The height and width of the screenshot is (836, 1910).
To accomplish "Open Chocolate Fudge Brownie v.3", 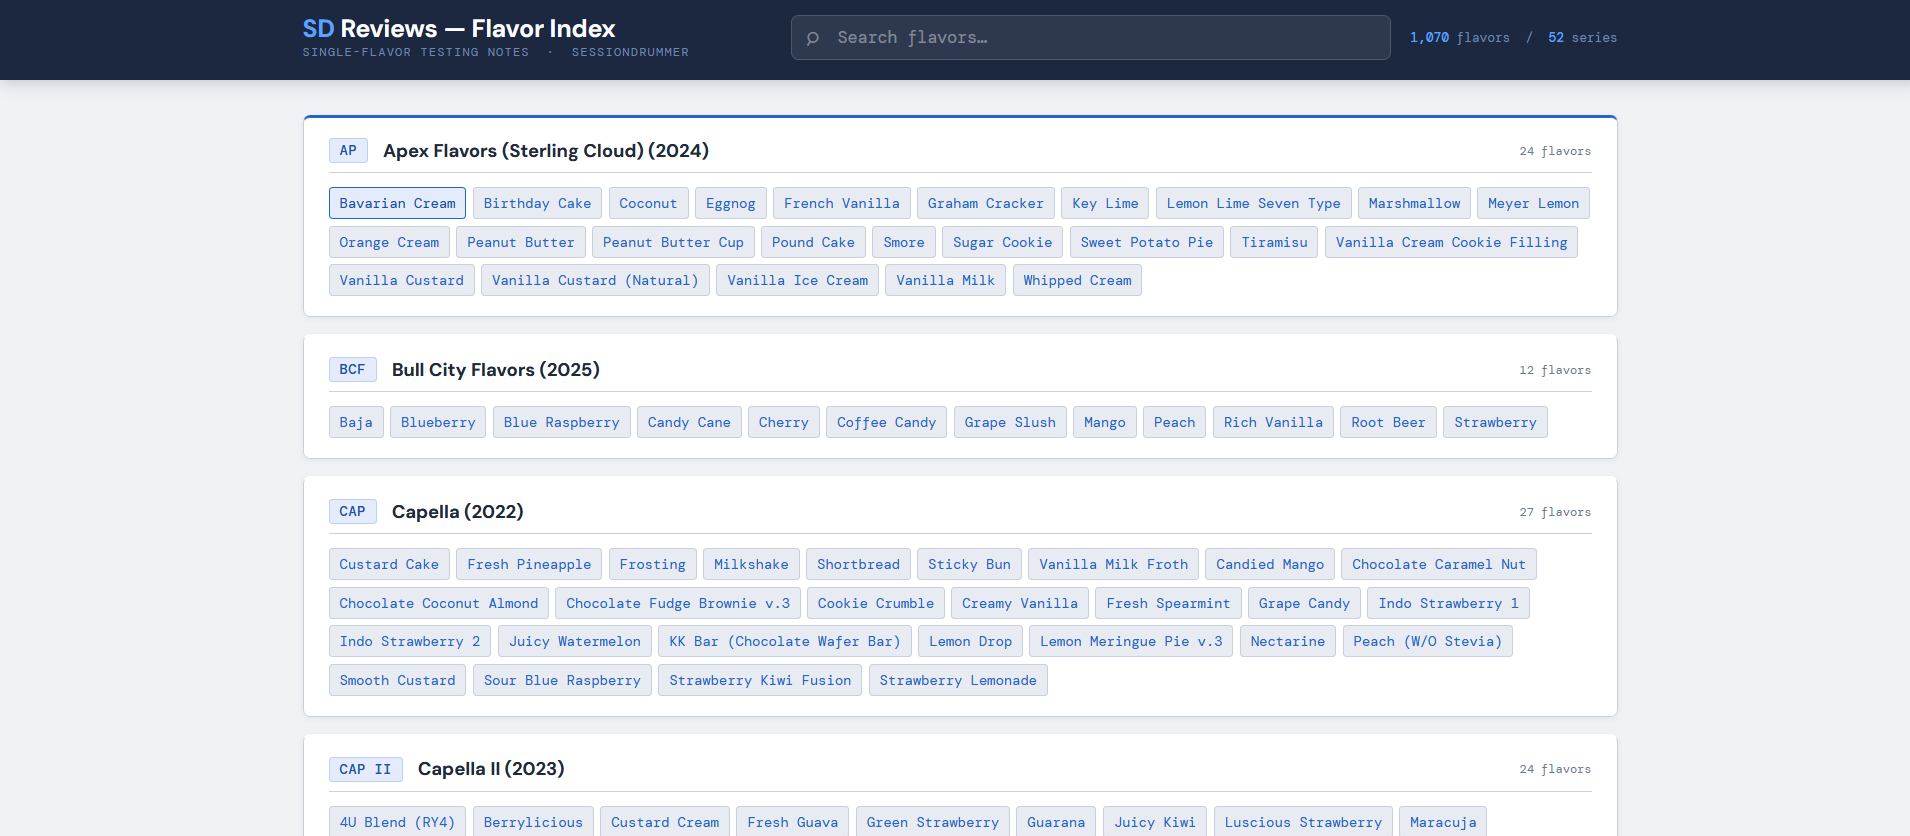I will click(x=677, y=604).
